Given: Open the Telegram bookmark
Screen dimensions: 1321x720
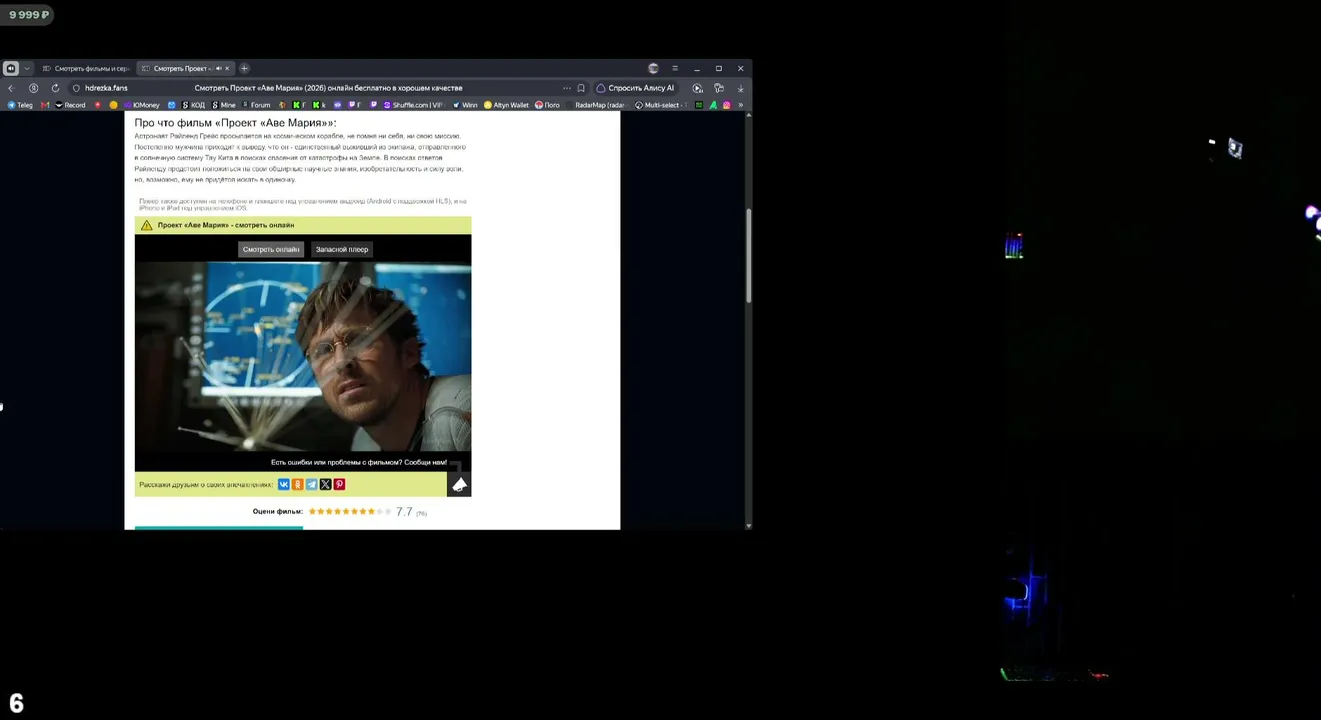Looking at the screenshot, I should 20,105.
